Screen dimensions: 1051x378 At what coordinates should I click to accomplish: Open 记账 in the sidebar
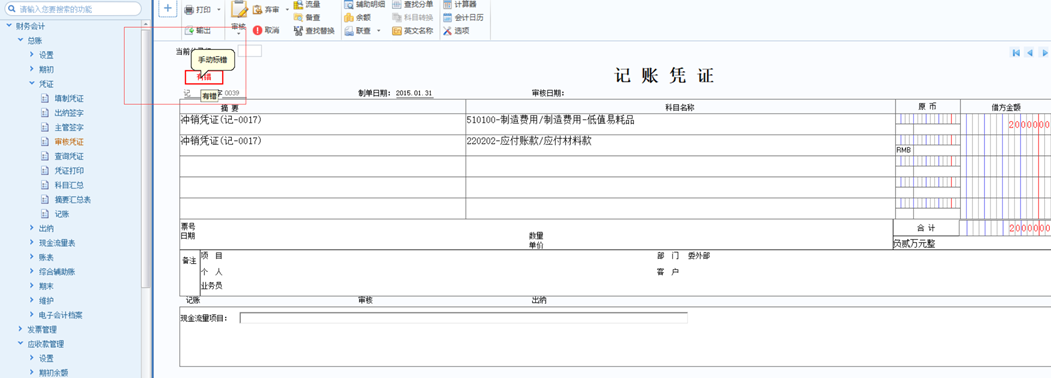(x=62, y=214)
